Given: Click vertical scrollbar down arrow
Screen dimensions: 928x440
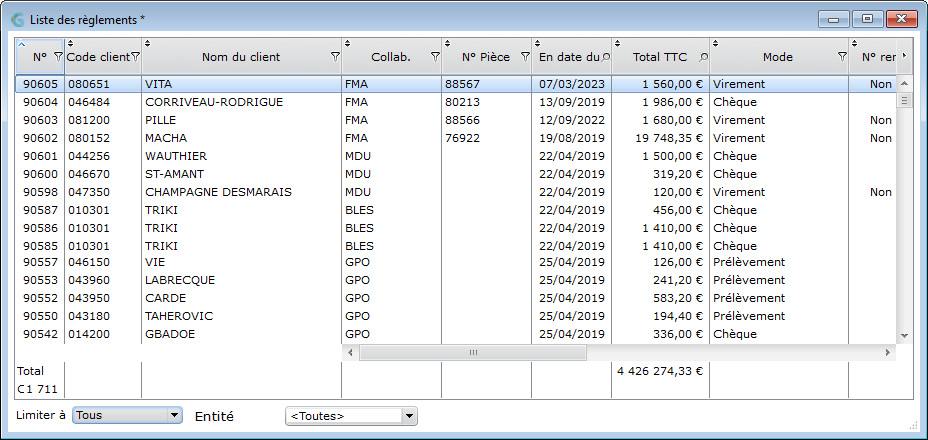Looking at the screenshot, I should point(904,335).
